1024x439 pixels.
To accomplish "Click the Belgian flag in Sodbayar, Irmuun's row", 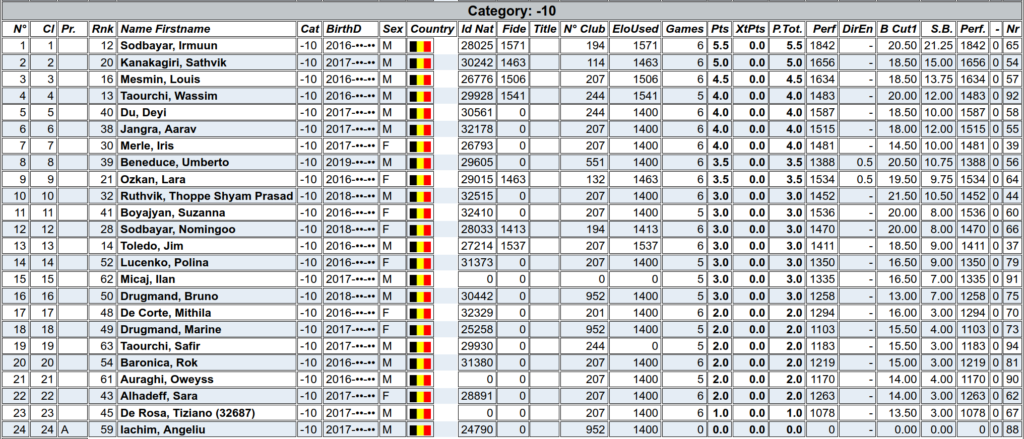I will (x=422, y=46).
